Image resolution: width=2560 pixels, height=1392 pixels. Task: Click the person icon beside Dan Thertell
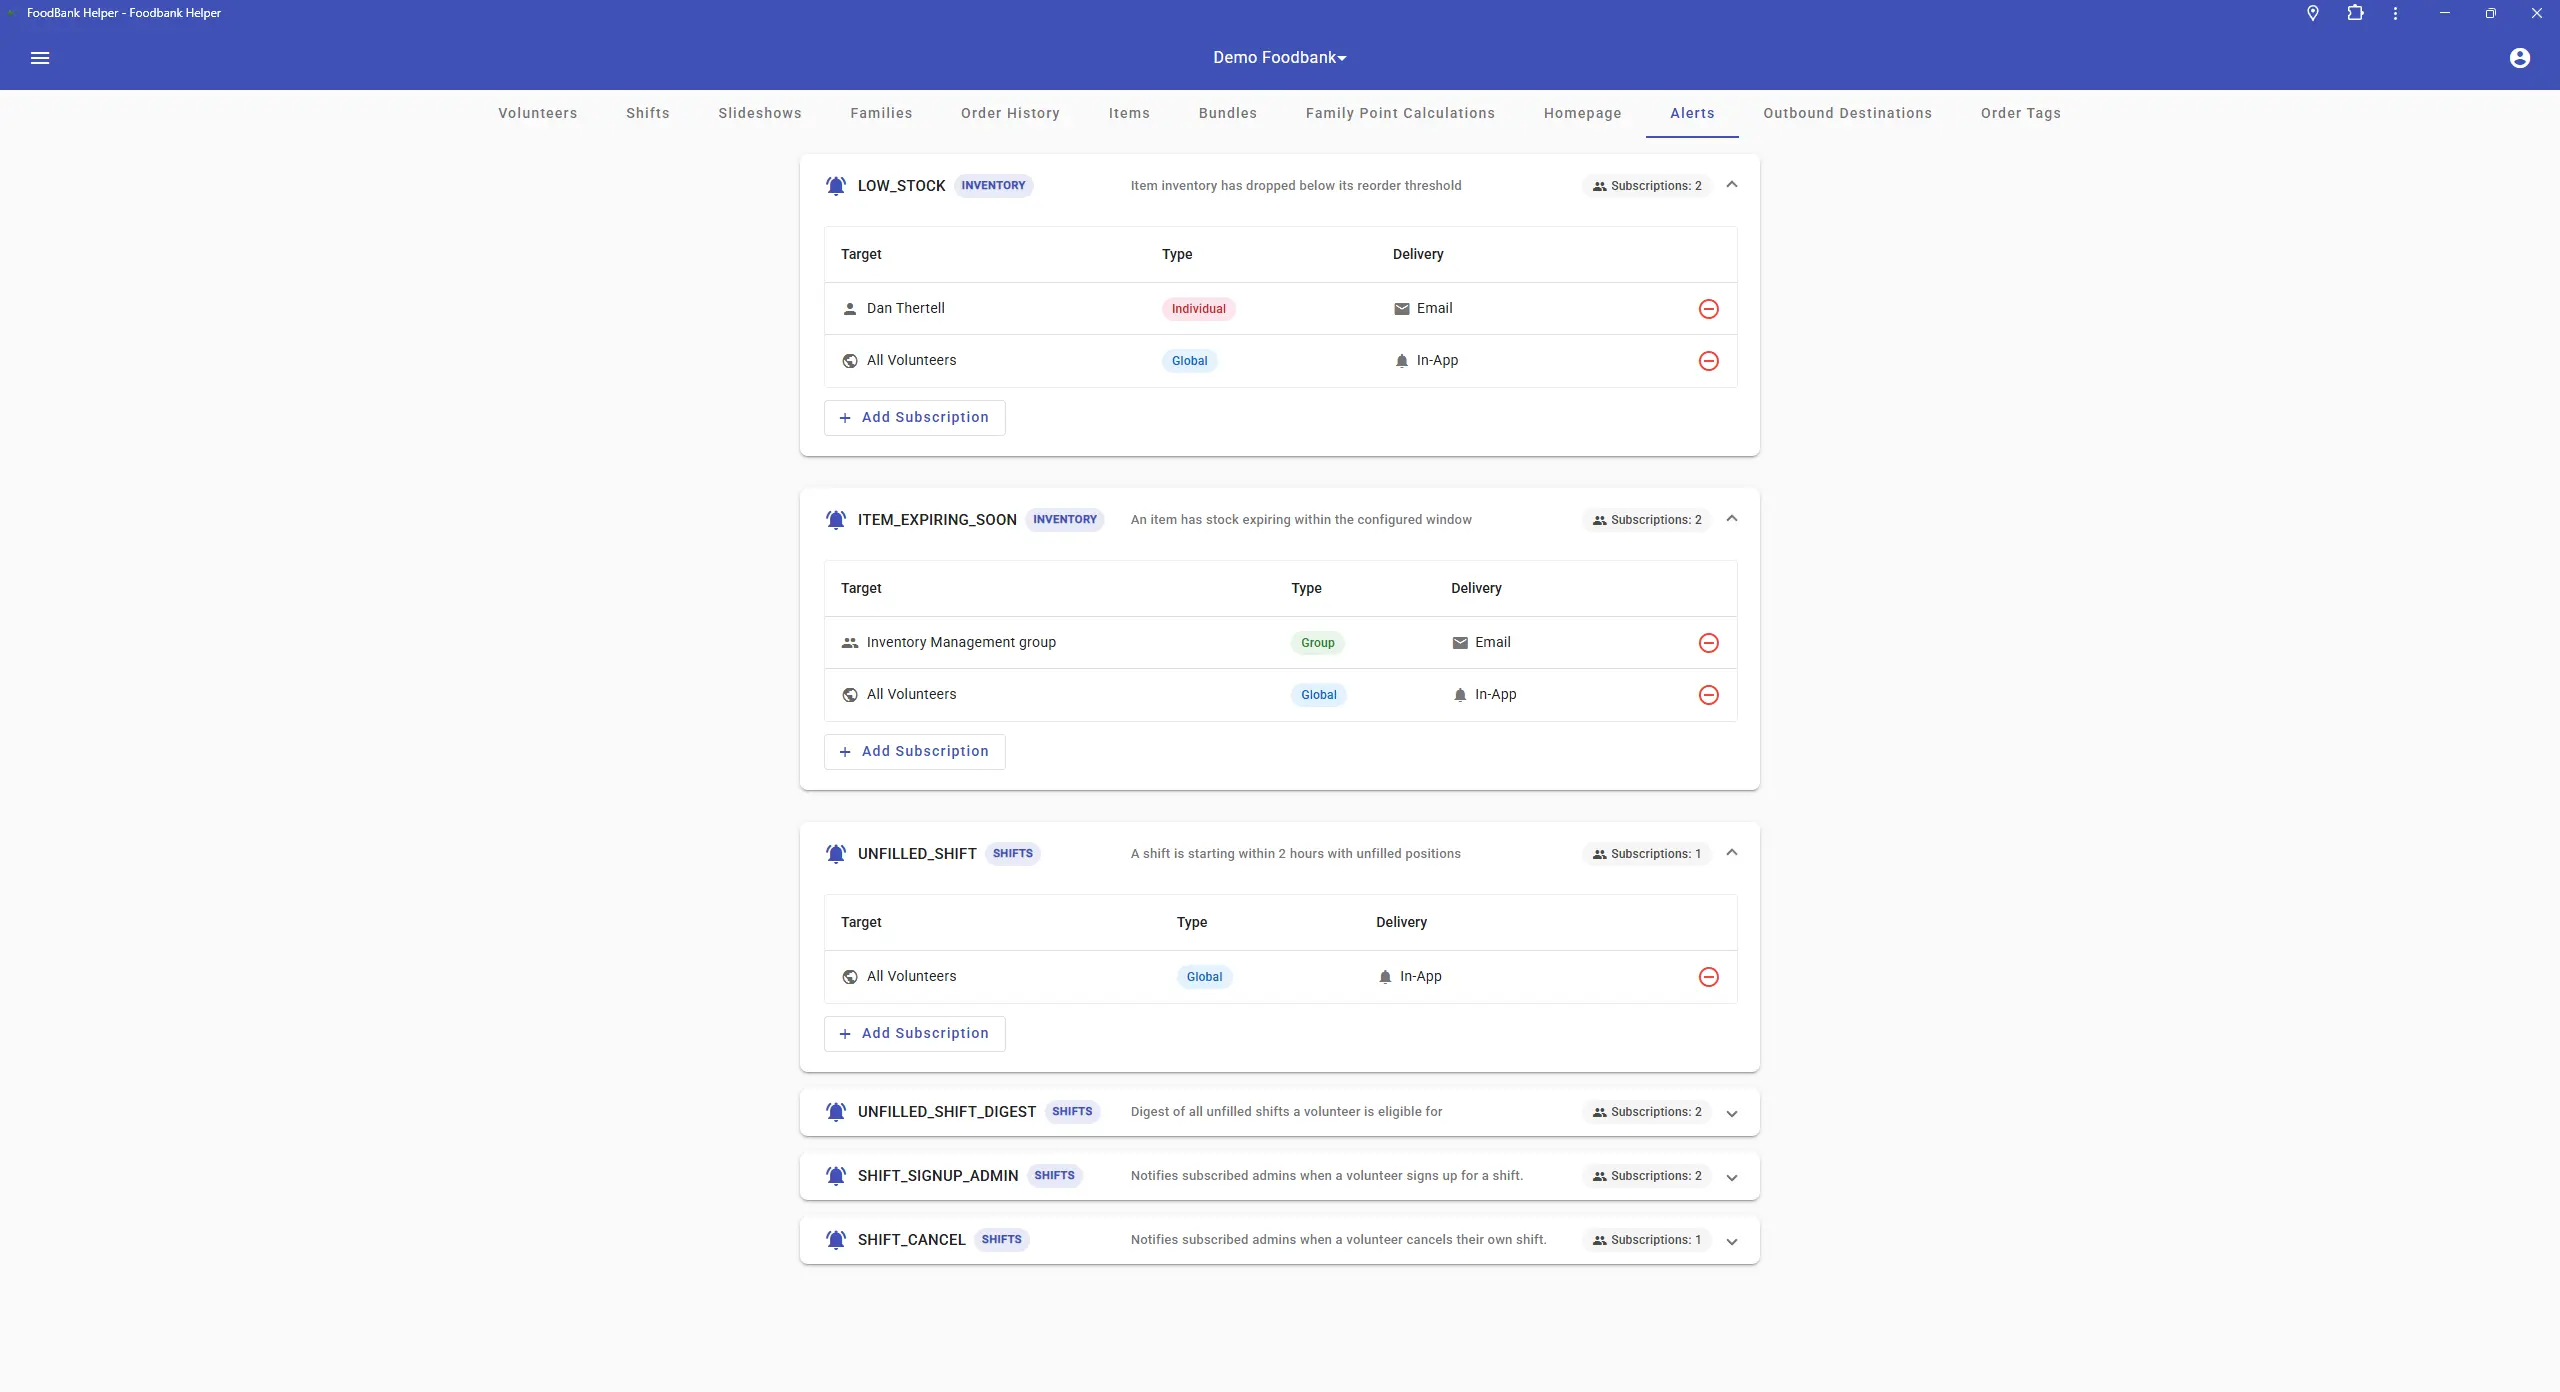pyautogui.click(x=849, y=309)
